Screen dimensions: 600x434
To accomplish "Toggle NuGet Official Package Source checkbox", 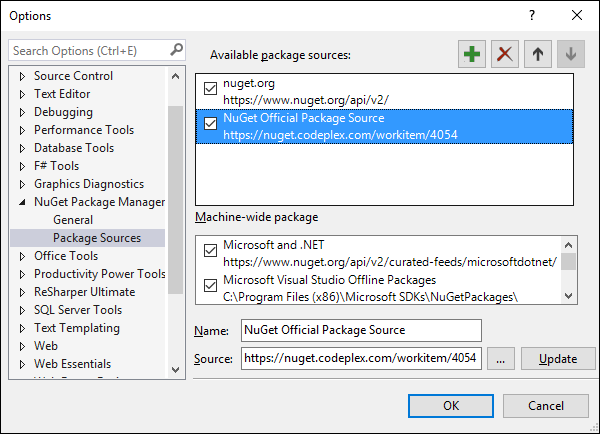I will pyautogui.click(x=210, y=125).
